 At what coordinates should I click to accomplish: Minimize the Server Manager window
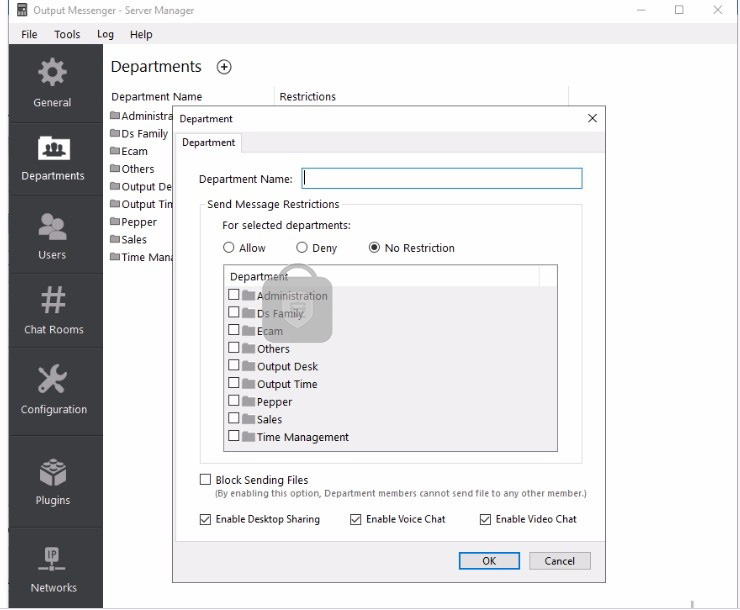click(x=641, y=10)
